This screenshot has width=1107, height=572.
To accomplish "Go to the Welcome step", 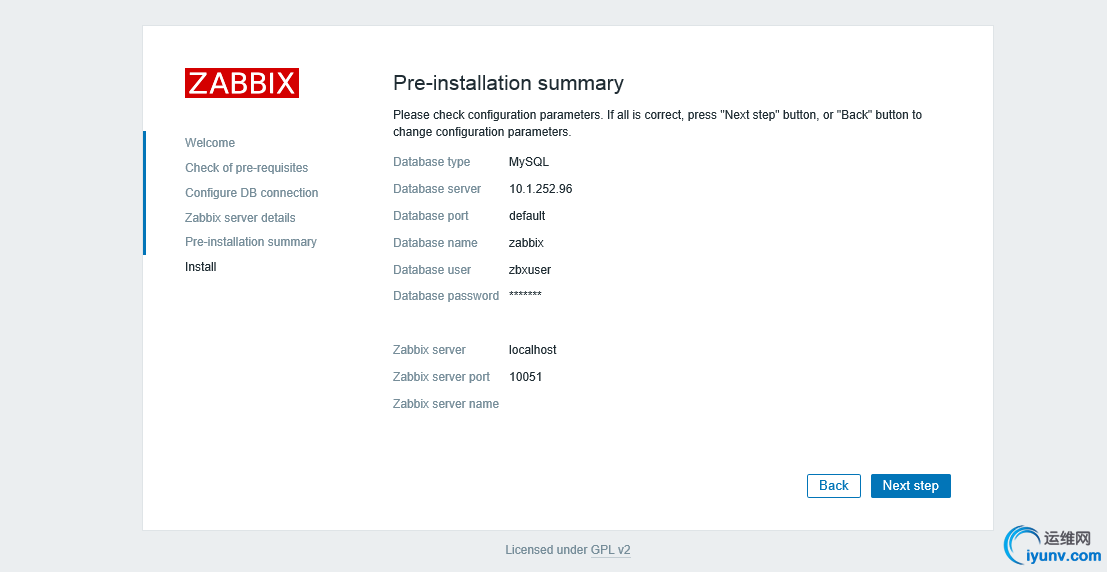I will (x=210, y=143).
